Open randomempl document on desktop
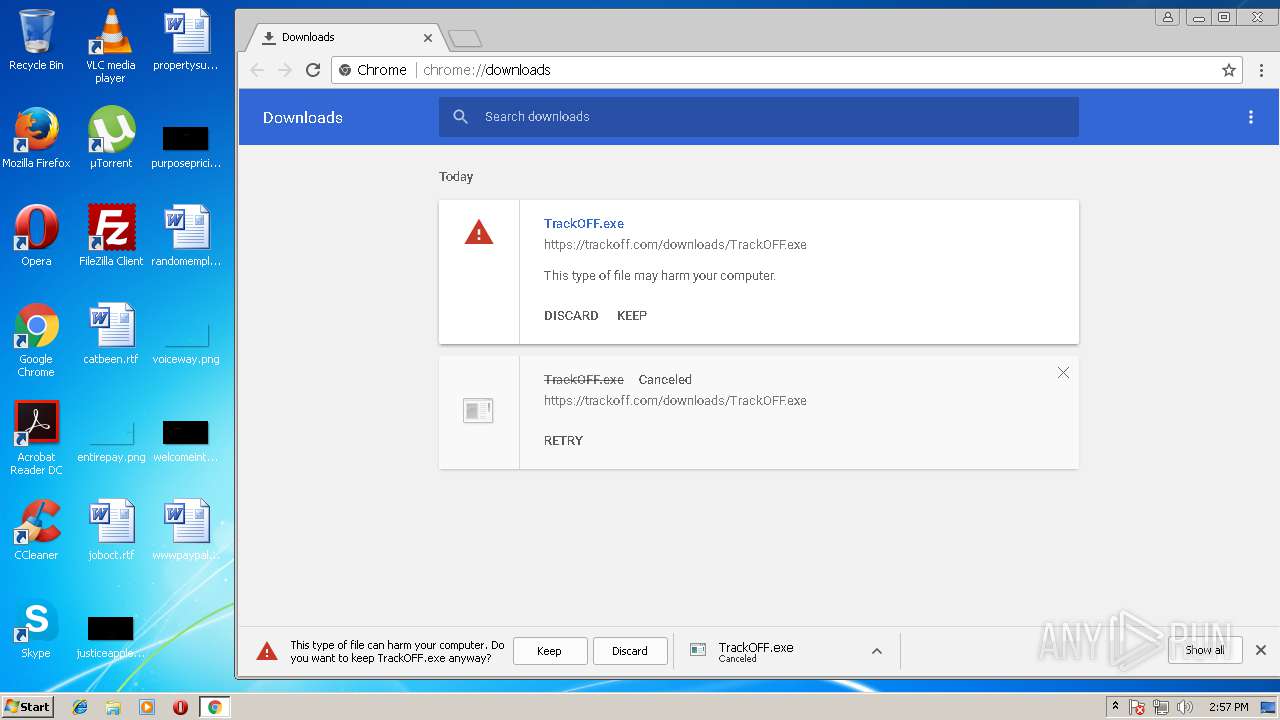Viewport: 1280px width, 720px height. pos(186,236)
